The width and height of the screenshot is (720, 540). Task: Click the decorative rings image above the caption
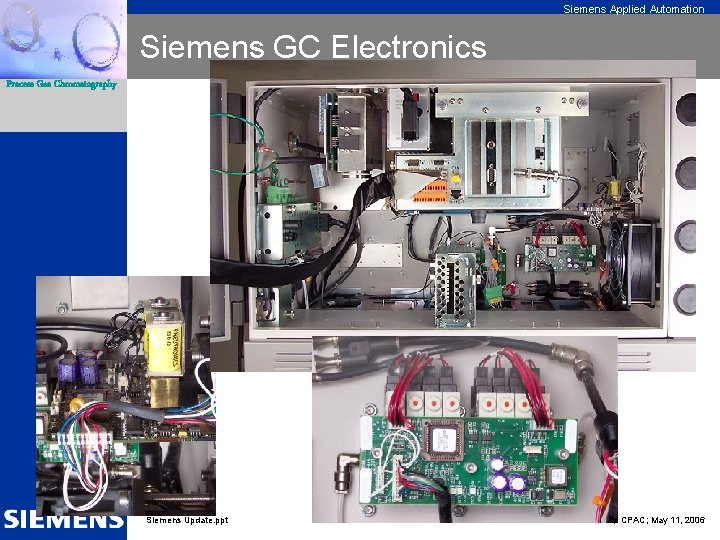(63, 39)
